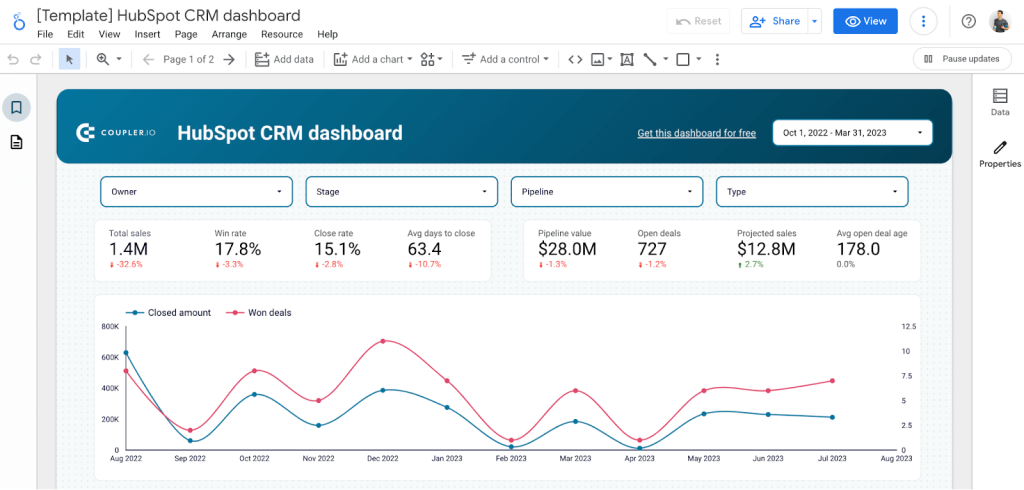Toggle Pause updates
This screenshot has width=1024, height=490.
pyautogui.click(x=961, y=59)
